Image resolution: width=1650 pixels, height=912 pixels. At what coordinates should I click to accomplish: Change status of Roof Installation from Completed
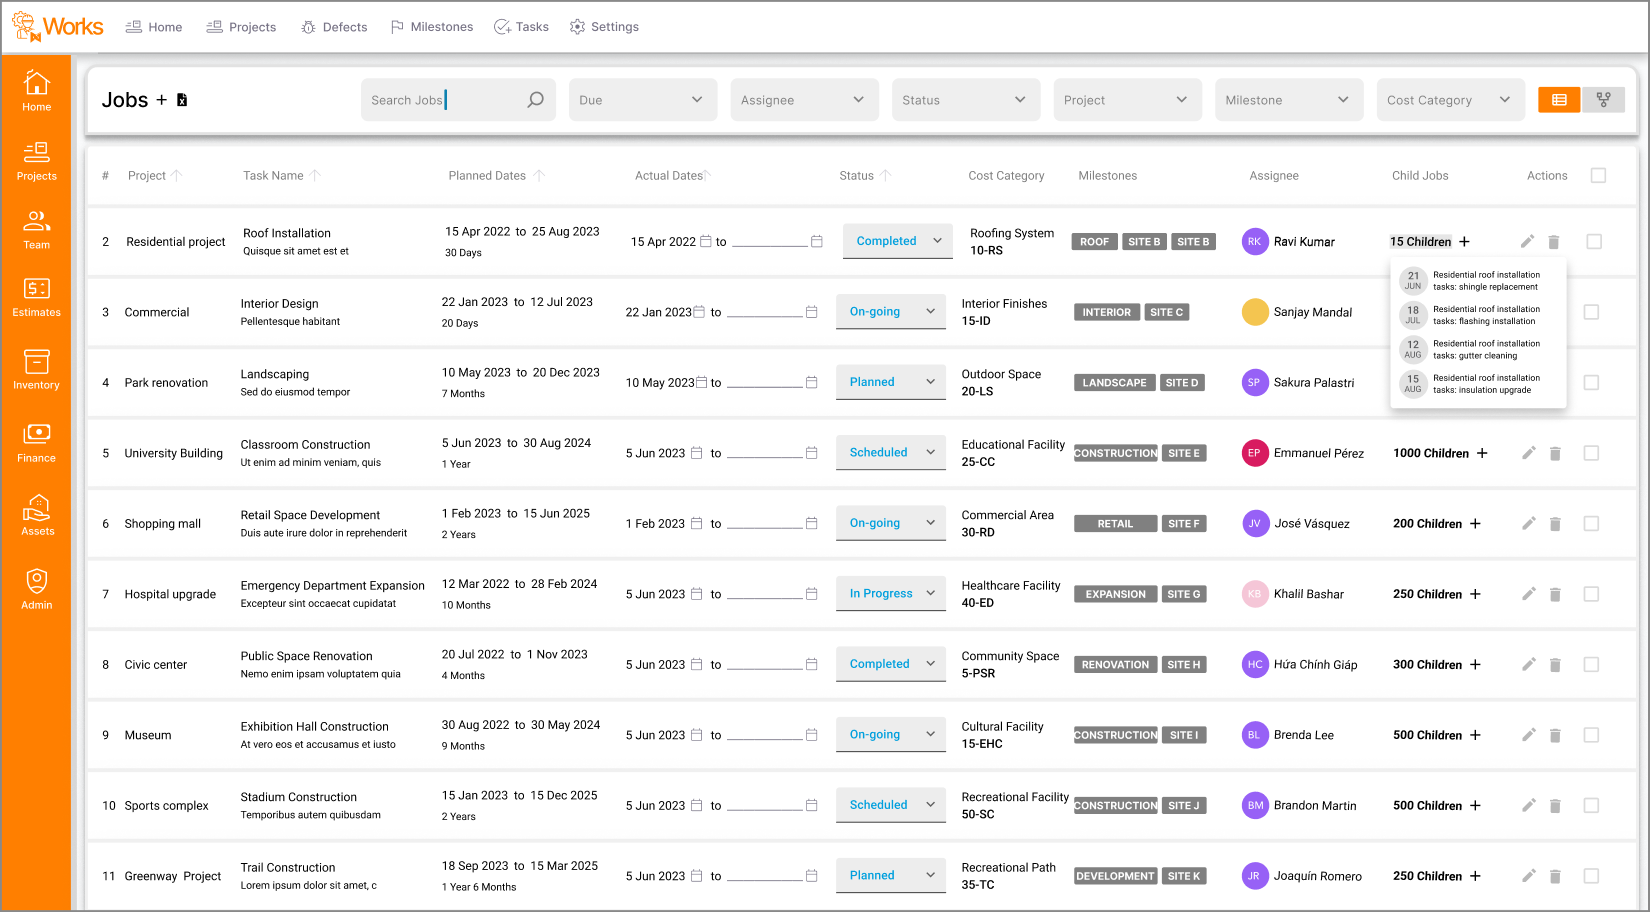pyautogui.click(x=897, y=241)
